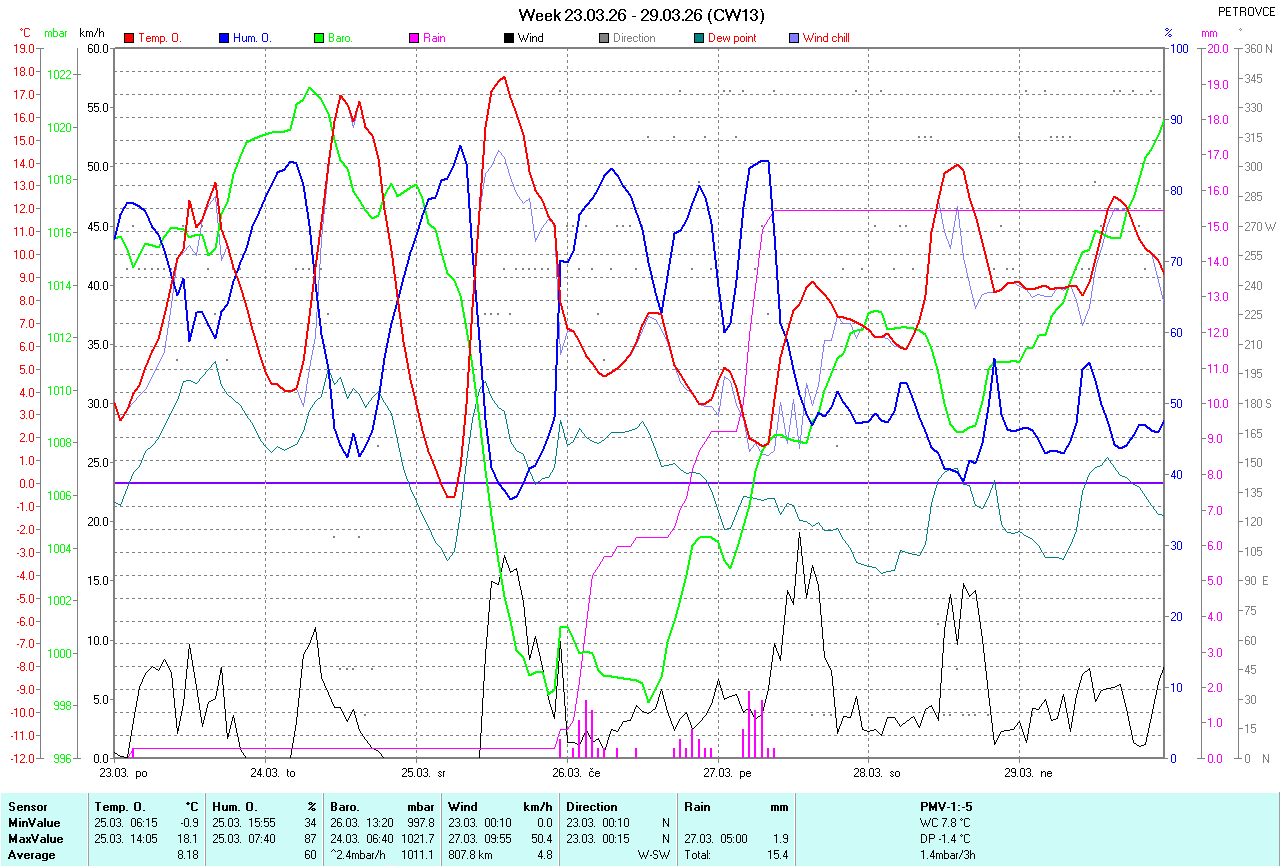Click the lavender Wind chill legend square
Viewport: 1280px width, 866px height.
[794, 38]
